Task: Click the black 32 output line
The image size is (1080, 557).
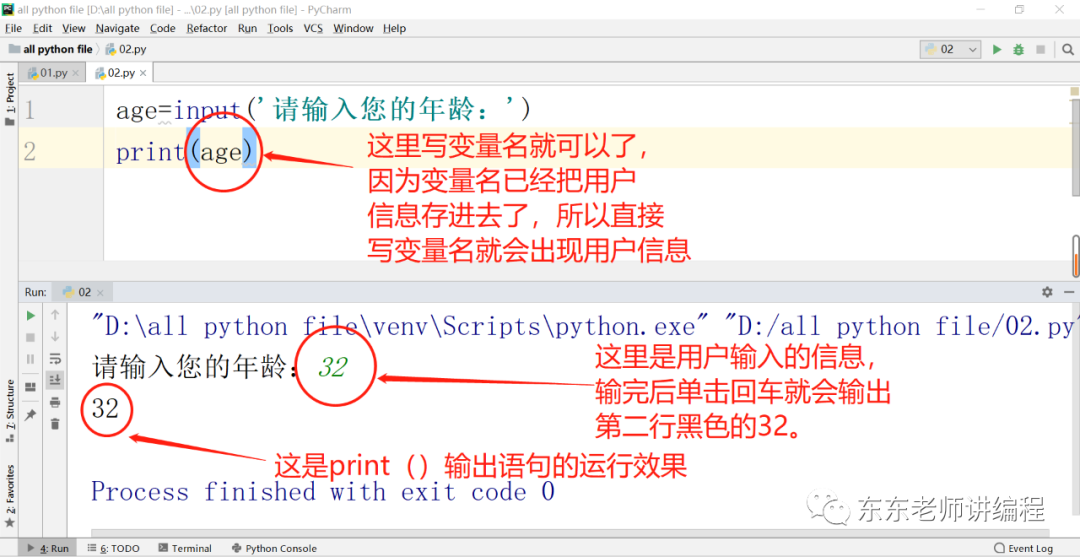Action: (105, 409)
